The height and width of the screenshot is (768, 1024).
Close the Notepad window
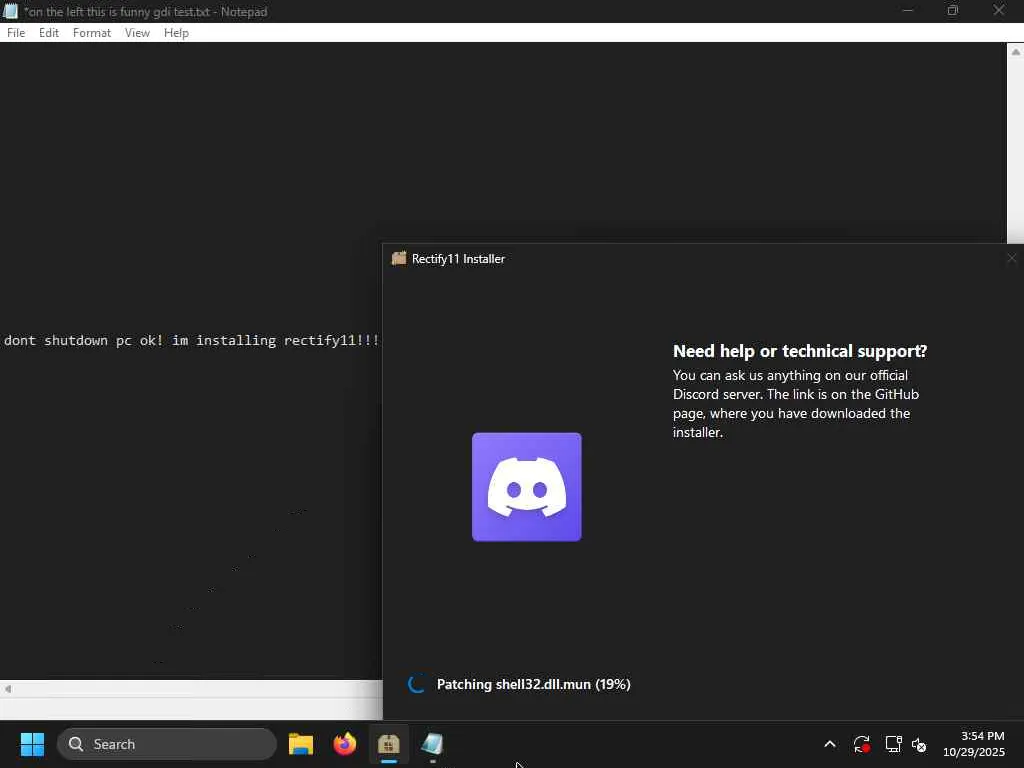(x=999, y=11)
